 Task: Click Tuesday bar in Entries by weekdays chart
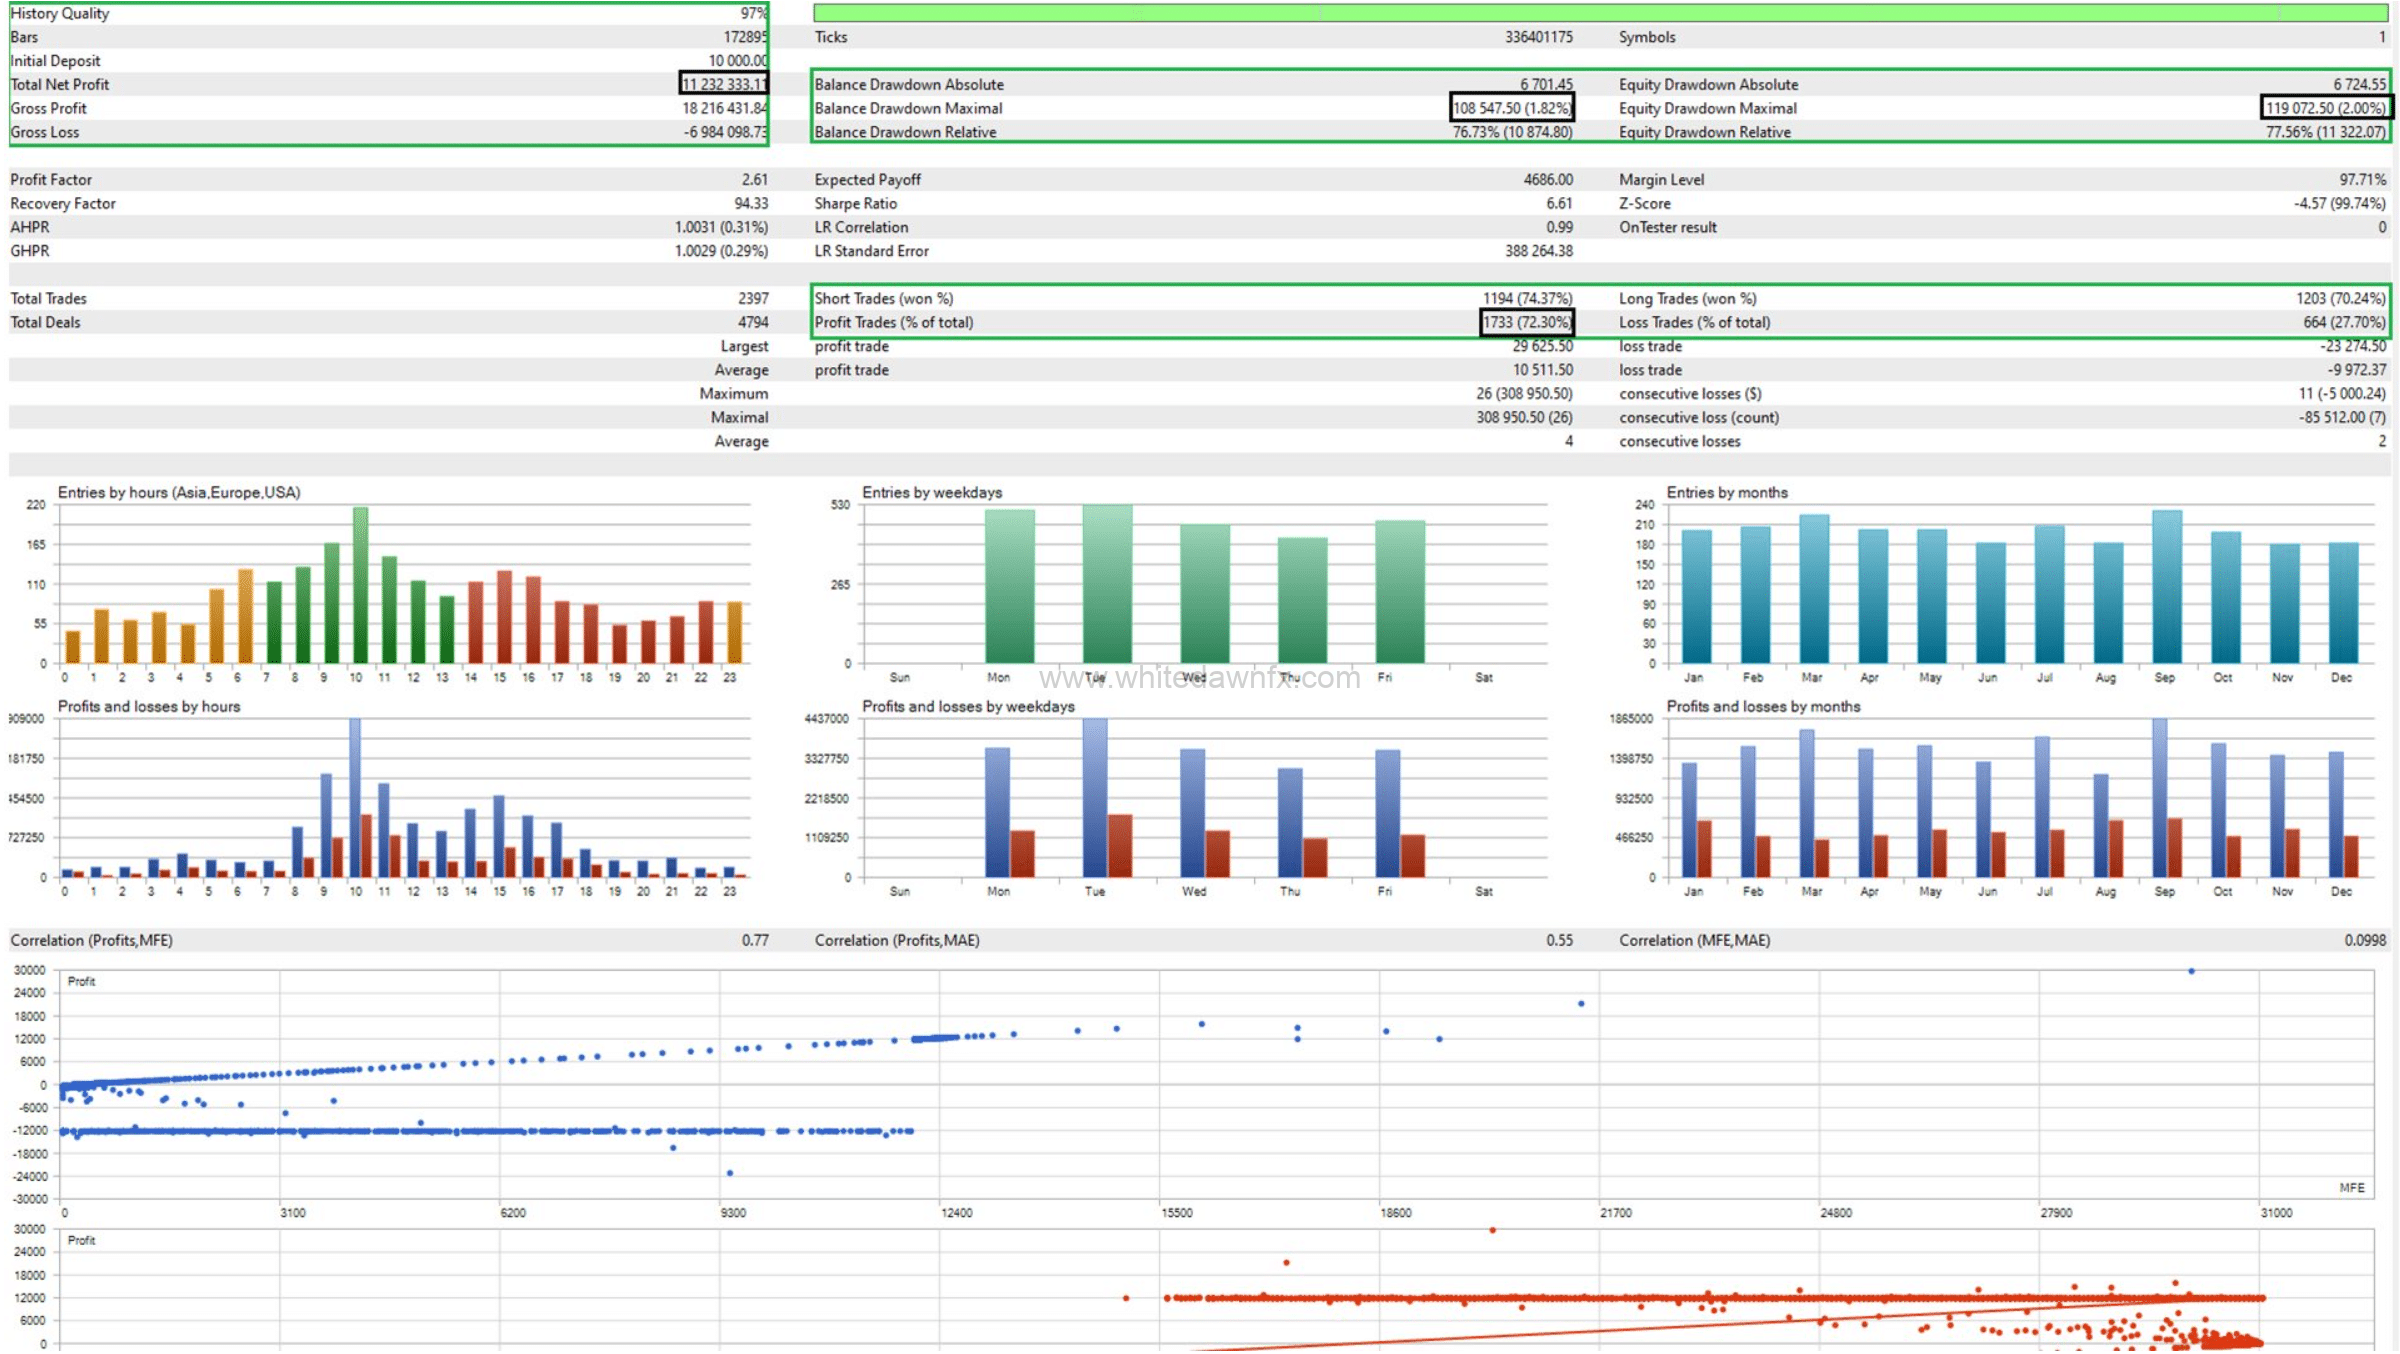[x=1107, y=584]
